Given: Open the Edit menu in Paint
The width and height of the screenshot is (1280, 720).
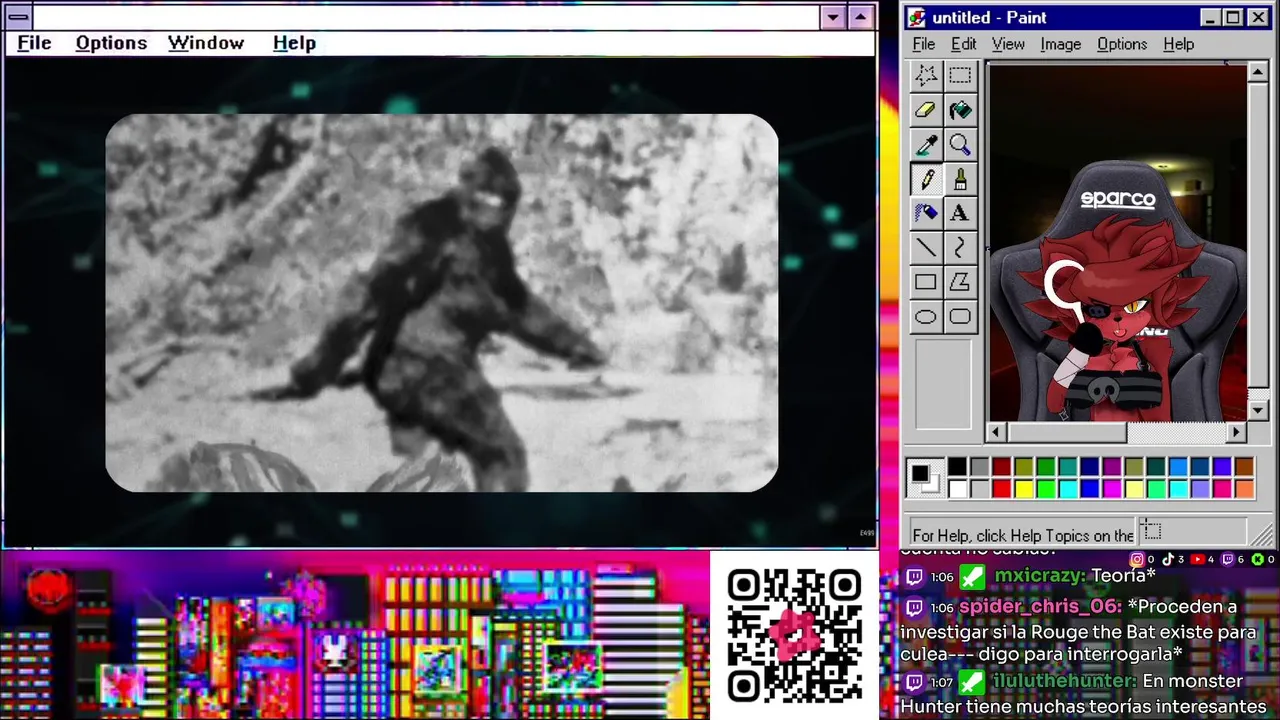Looking at the screenshot, I should click(x=963, y=44).
